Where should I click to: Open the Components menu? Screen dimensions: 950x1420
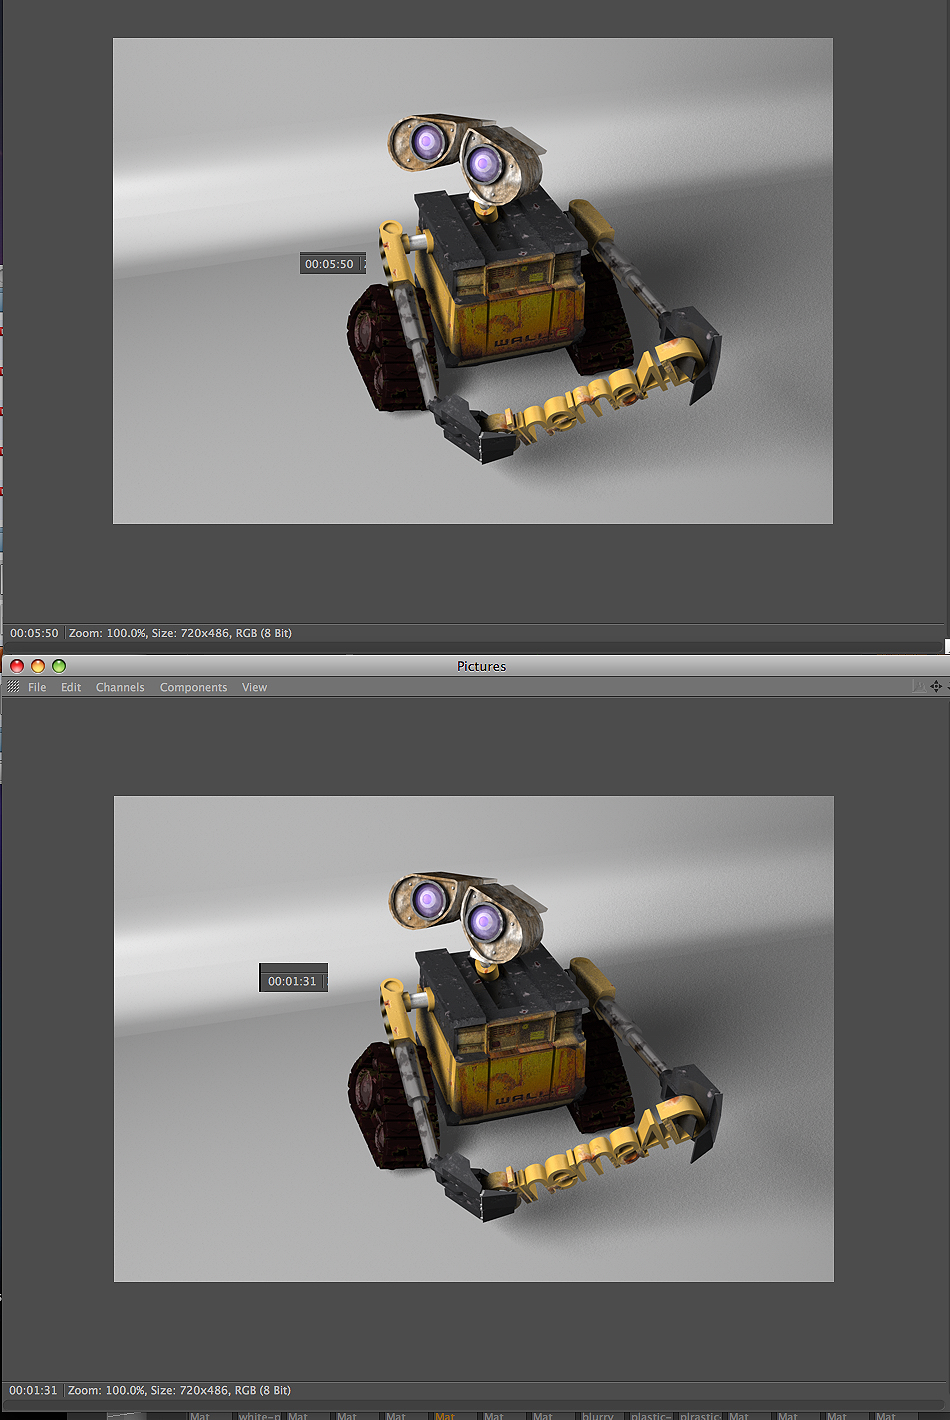coord(193,687)
